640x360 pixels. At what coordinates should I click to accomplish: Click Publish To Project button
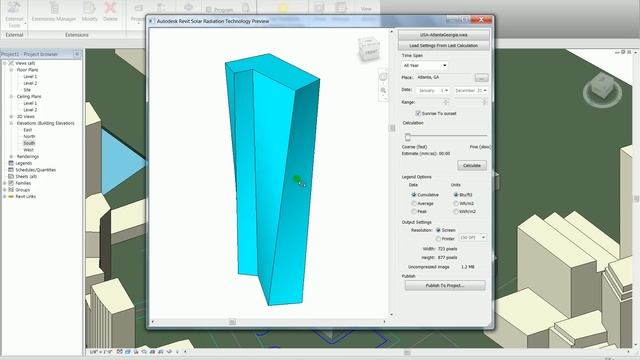(x=445, y=285)
